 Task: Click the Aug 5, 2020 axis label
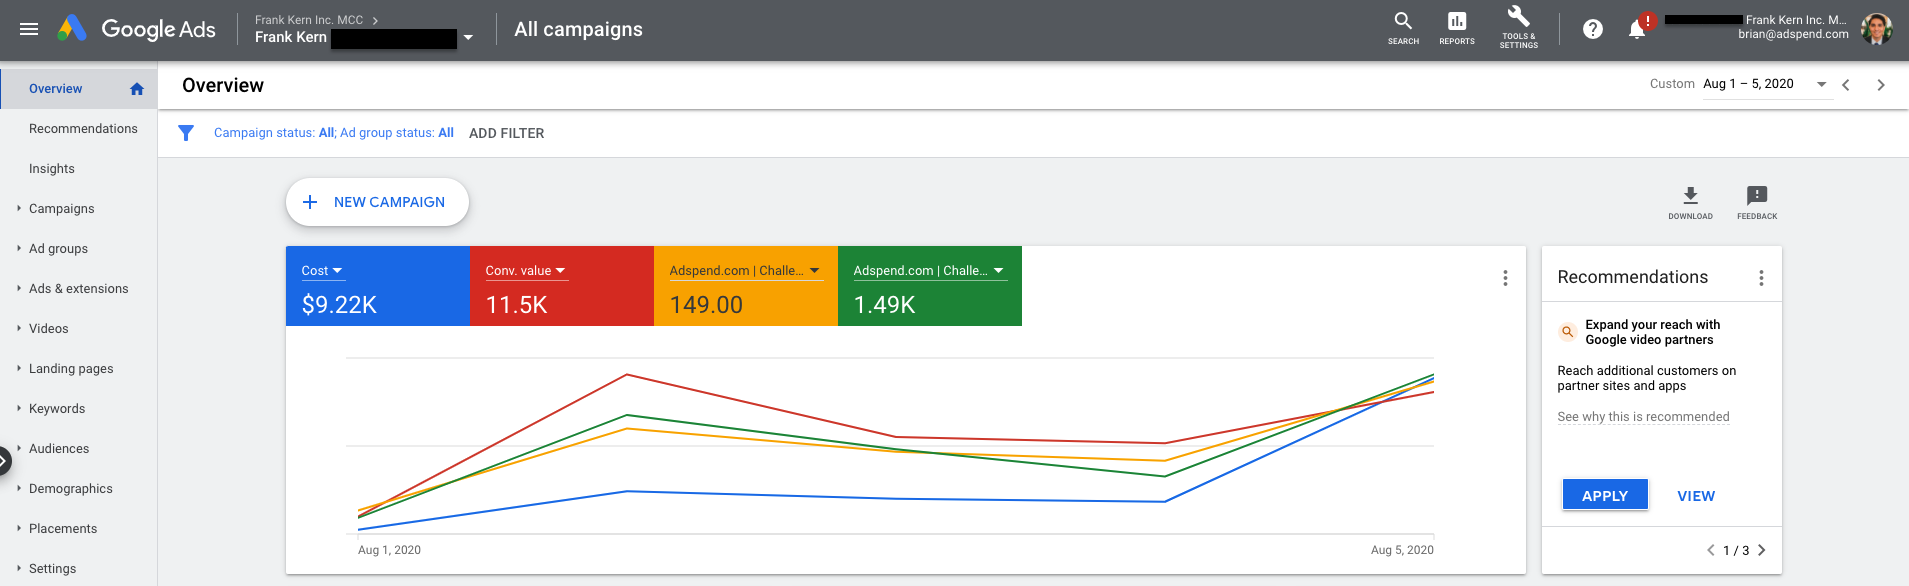pyautogui.click(x=1402, y=550)
